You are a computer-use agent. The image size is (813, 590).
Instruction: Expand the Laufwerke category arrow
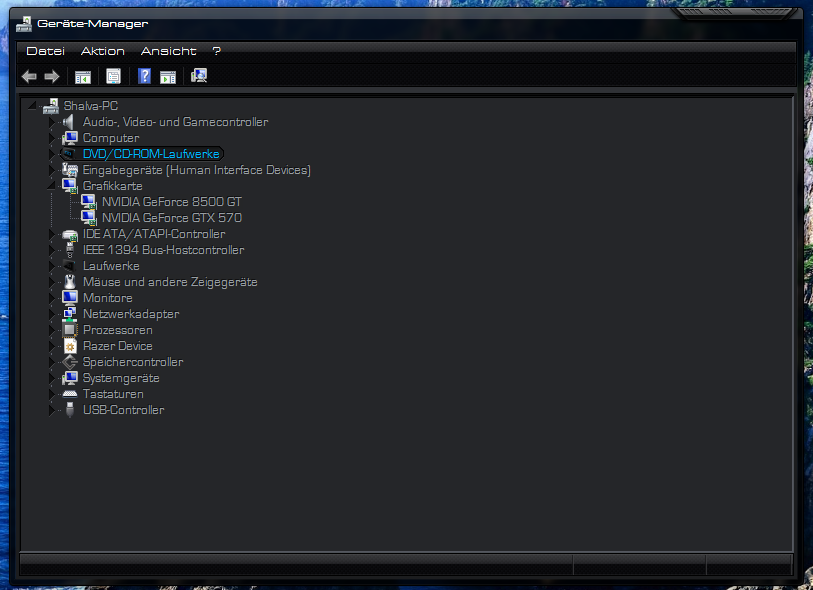point(51,266)
